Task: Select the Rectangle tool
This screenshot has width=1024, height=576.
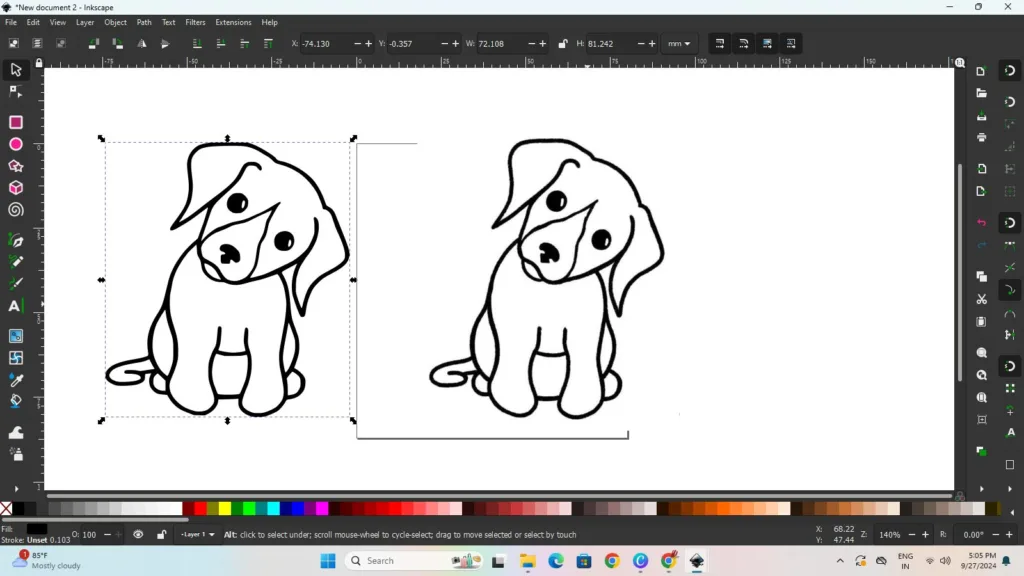Action: 16,122
